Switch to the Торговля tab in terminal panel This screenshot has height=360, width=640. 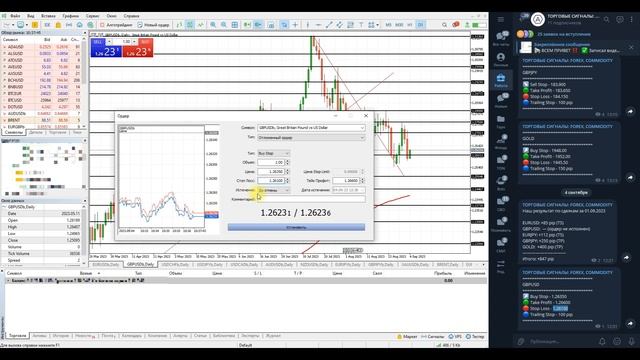(18, 336)
